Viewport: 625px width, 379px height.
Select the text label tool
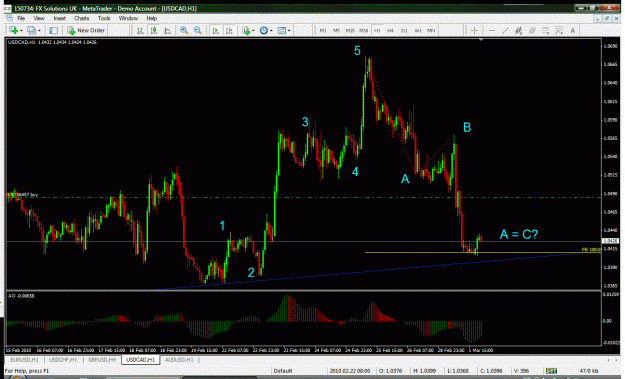pos(573,30)
